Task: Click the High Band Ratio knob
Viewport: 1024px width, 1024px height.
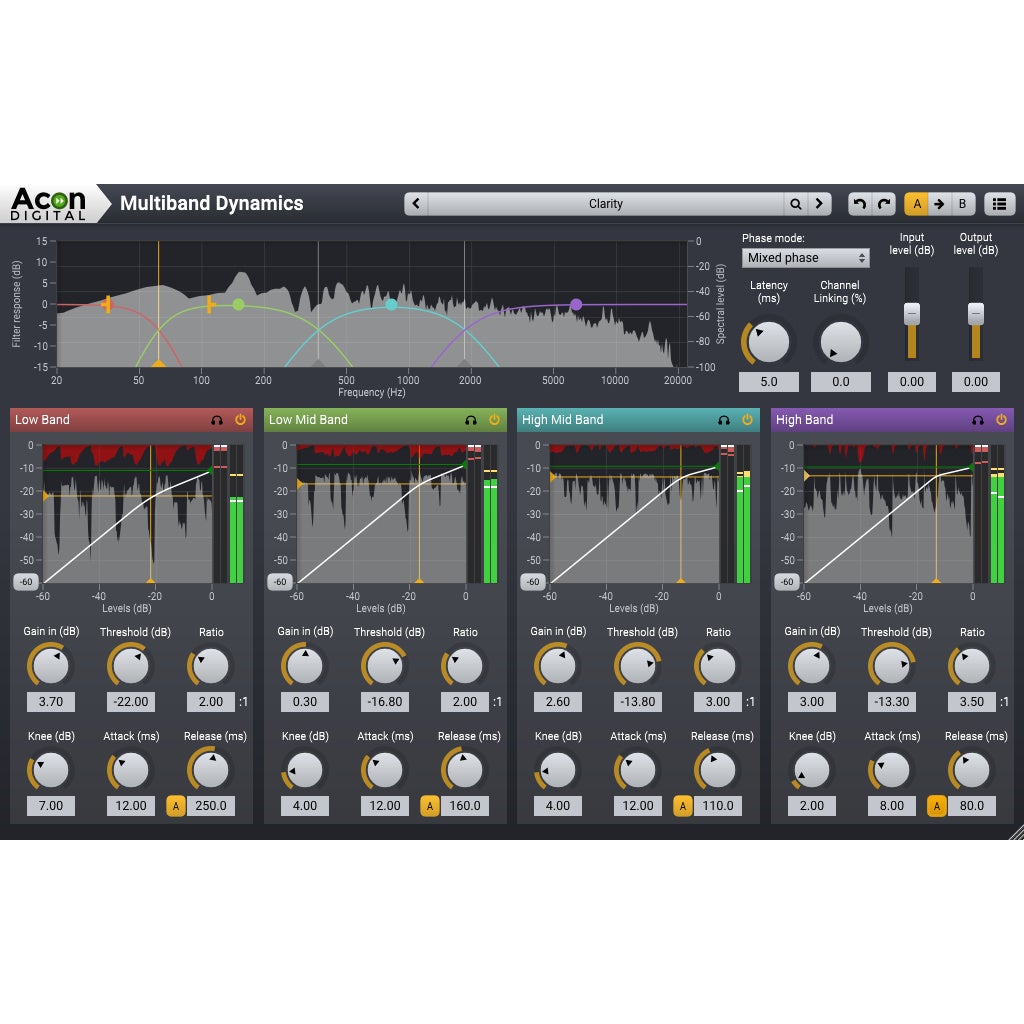Action: [x=972, y=666]
